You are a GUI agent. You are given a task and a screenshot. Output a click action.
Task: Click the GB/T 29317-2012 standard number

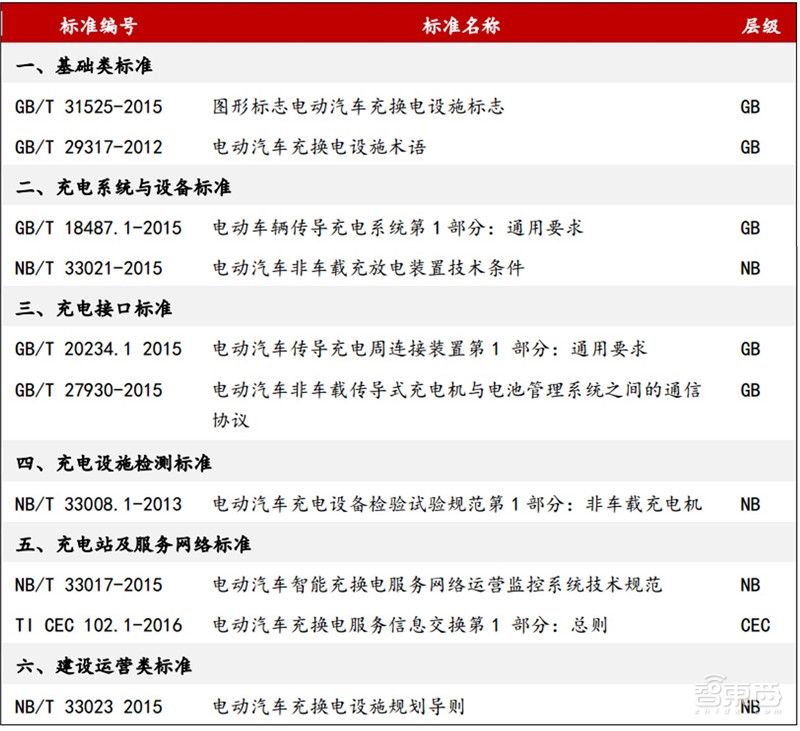(x=88, y=147)
